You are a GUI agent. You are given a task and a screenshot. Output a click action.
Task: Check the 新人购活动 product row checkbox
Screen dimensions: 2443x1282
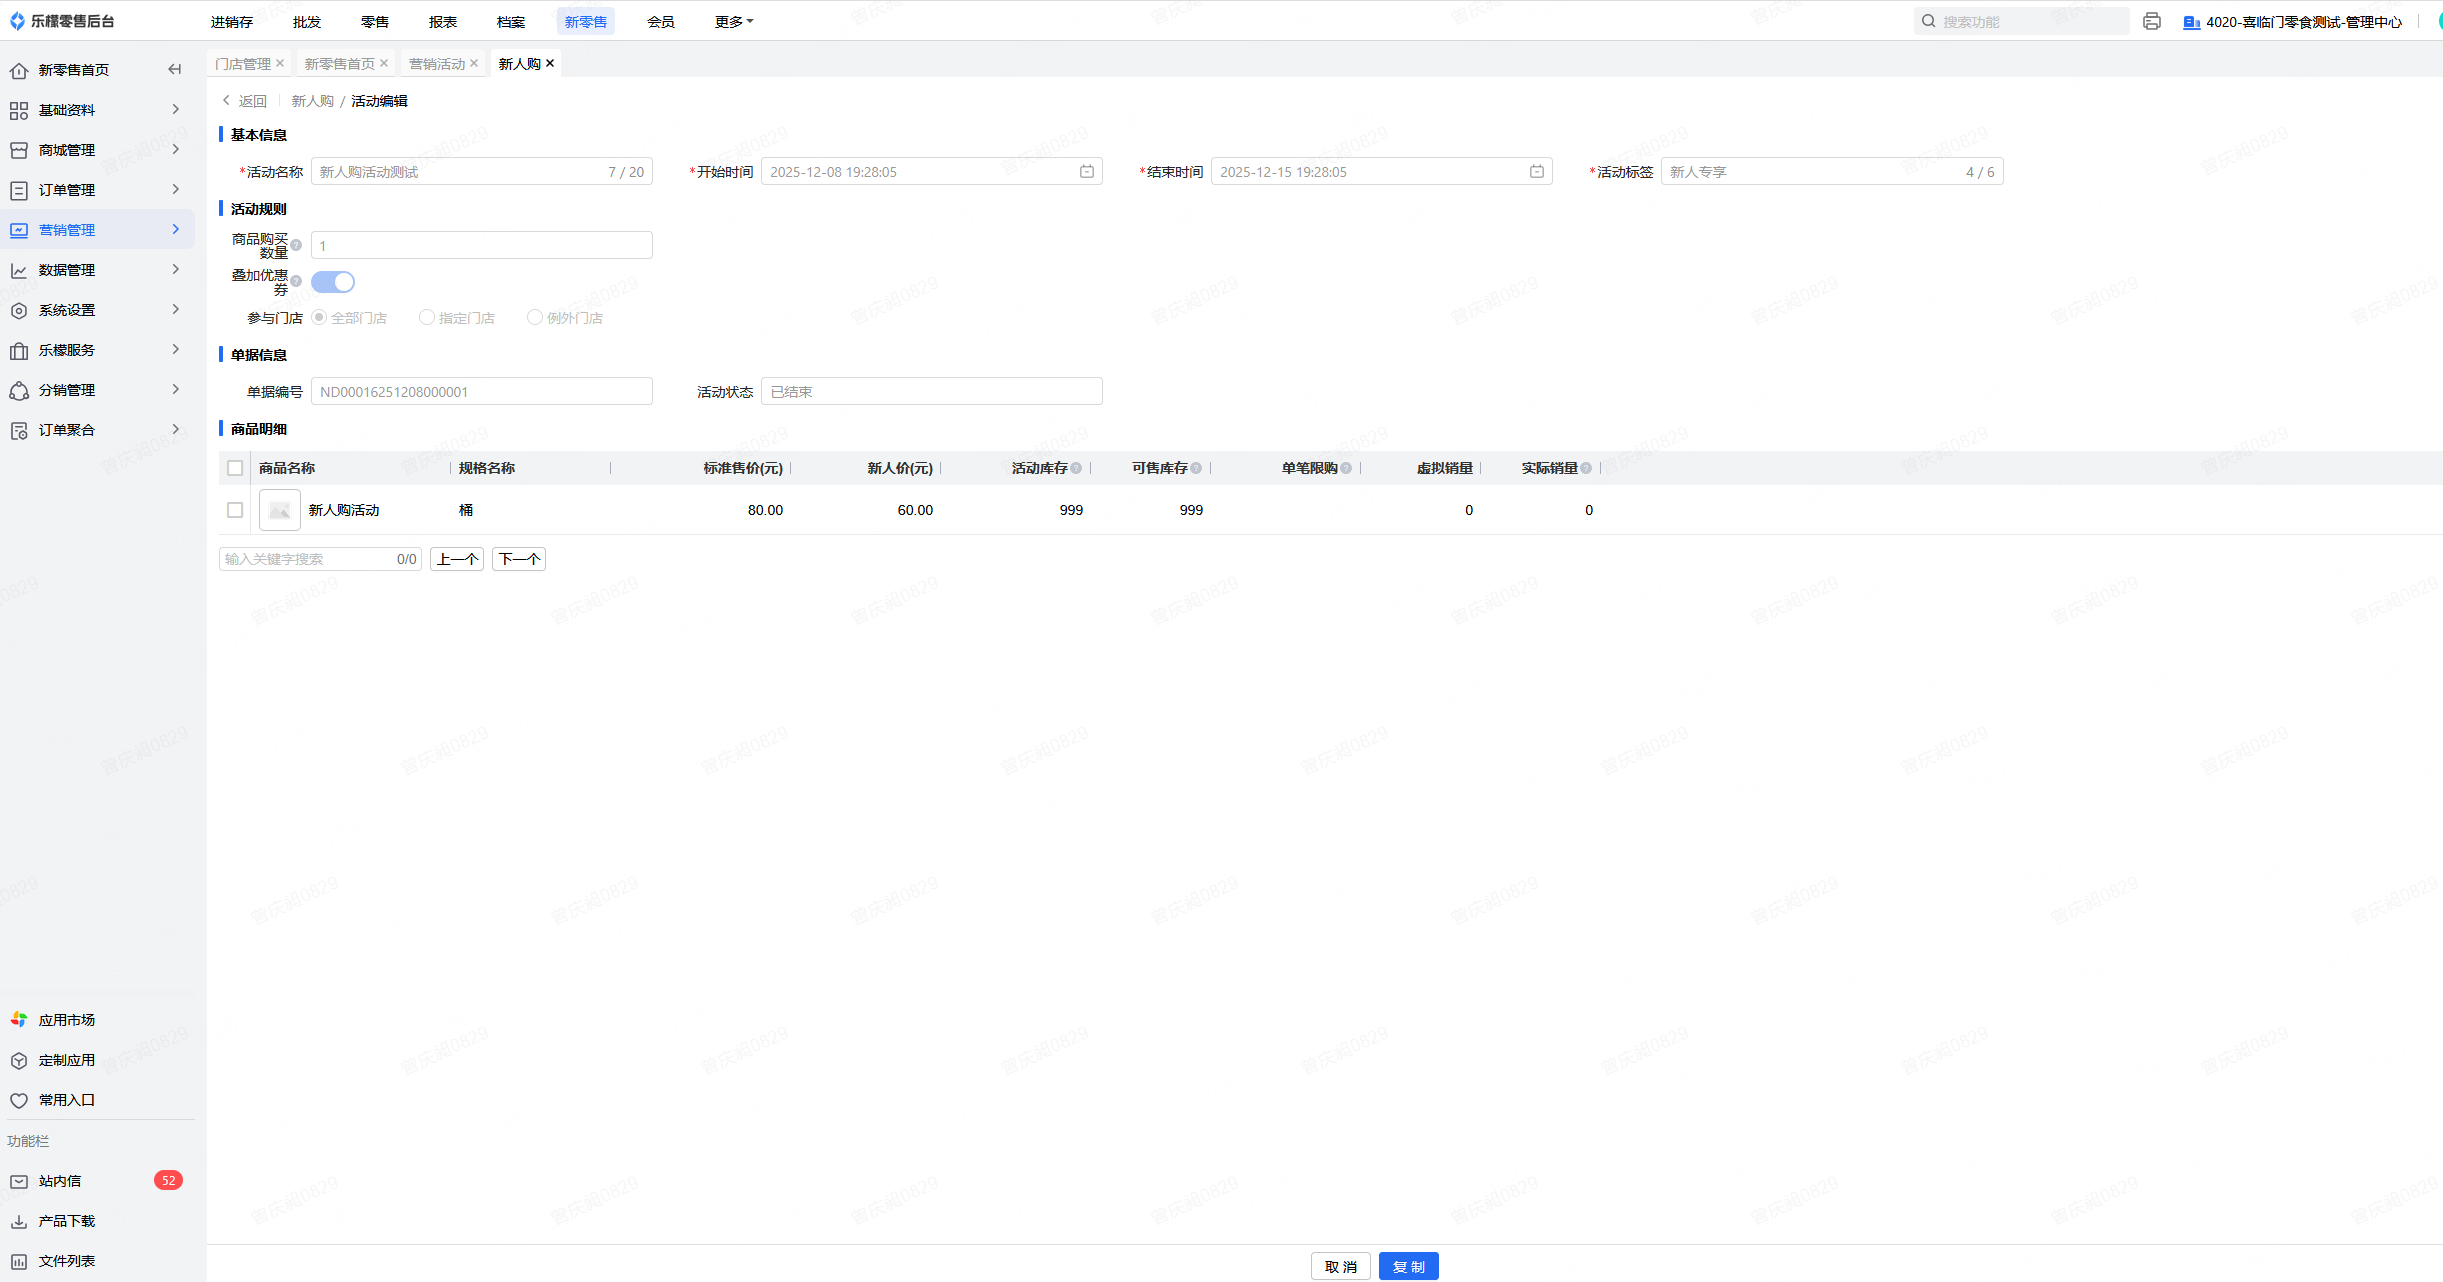point(235,510)
